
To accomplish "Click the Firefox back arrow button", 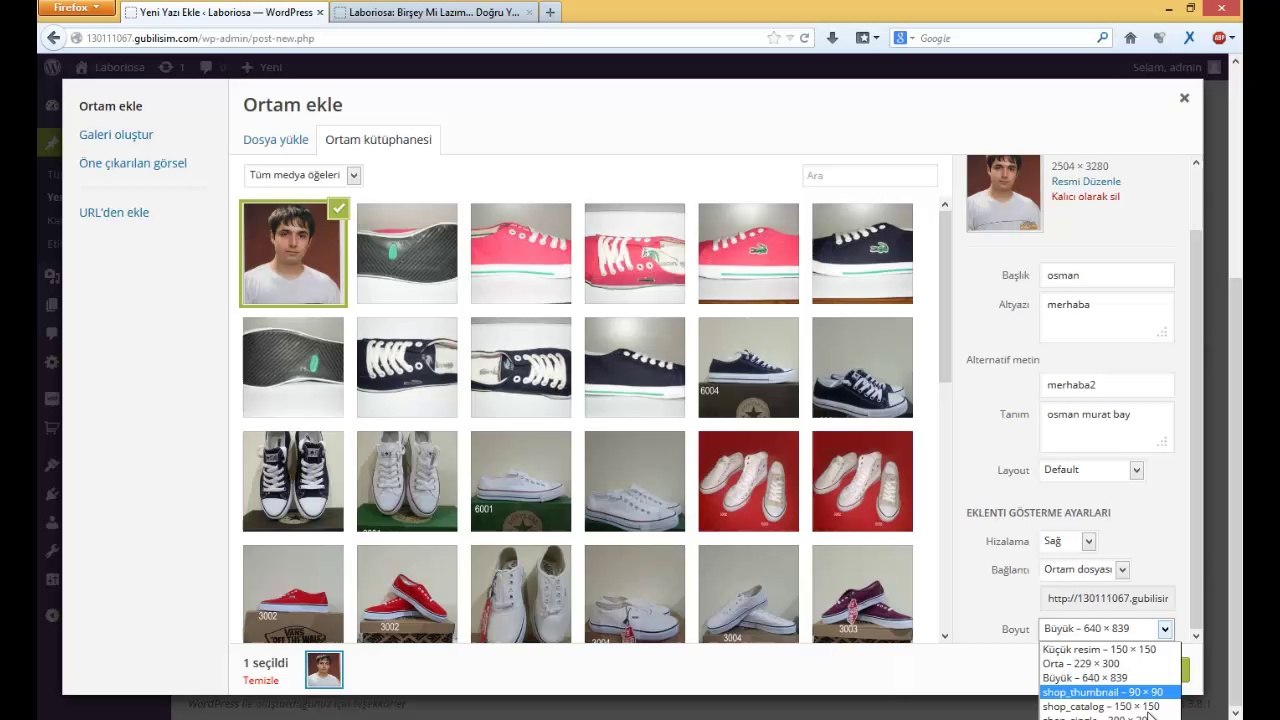I will click(x=53, y=38).
